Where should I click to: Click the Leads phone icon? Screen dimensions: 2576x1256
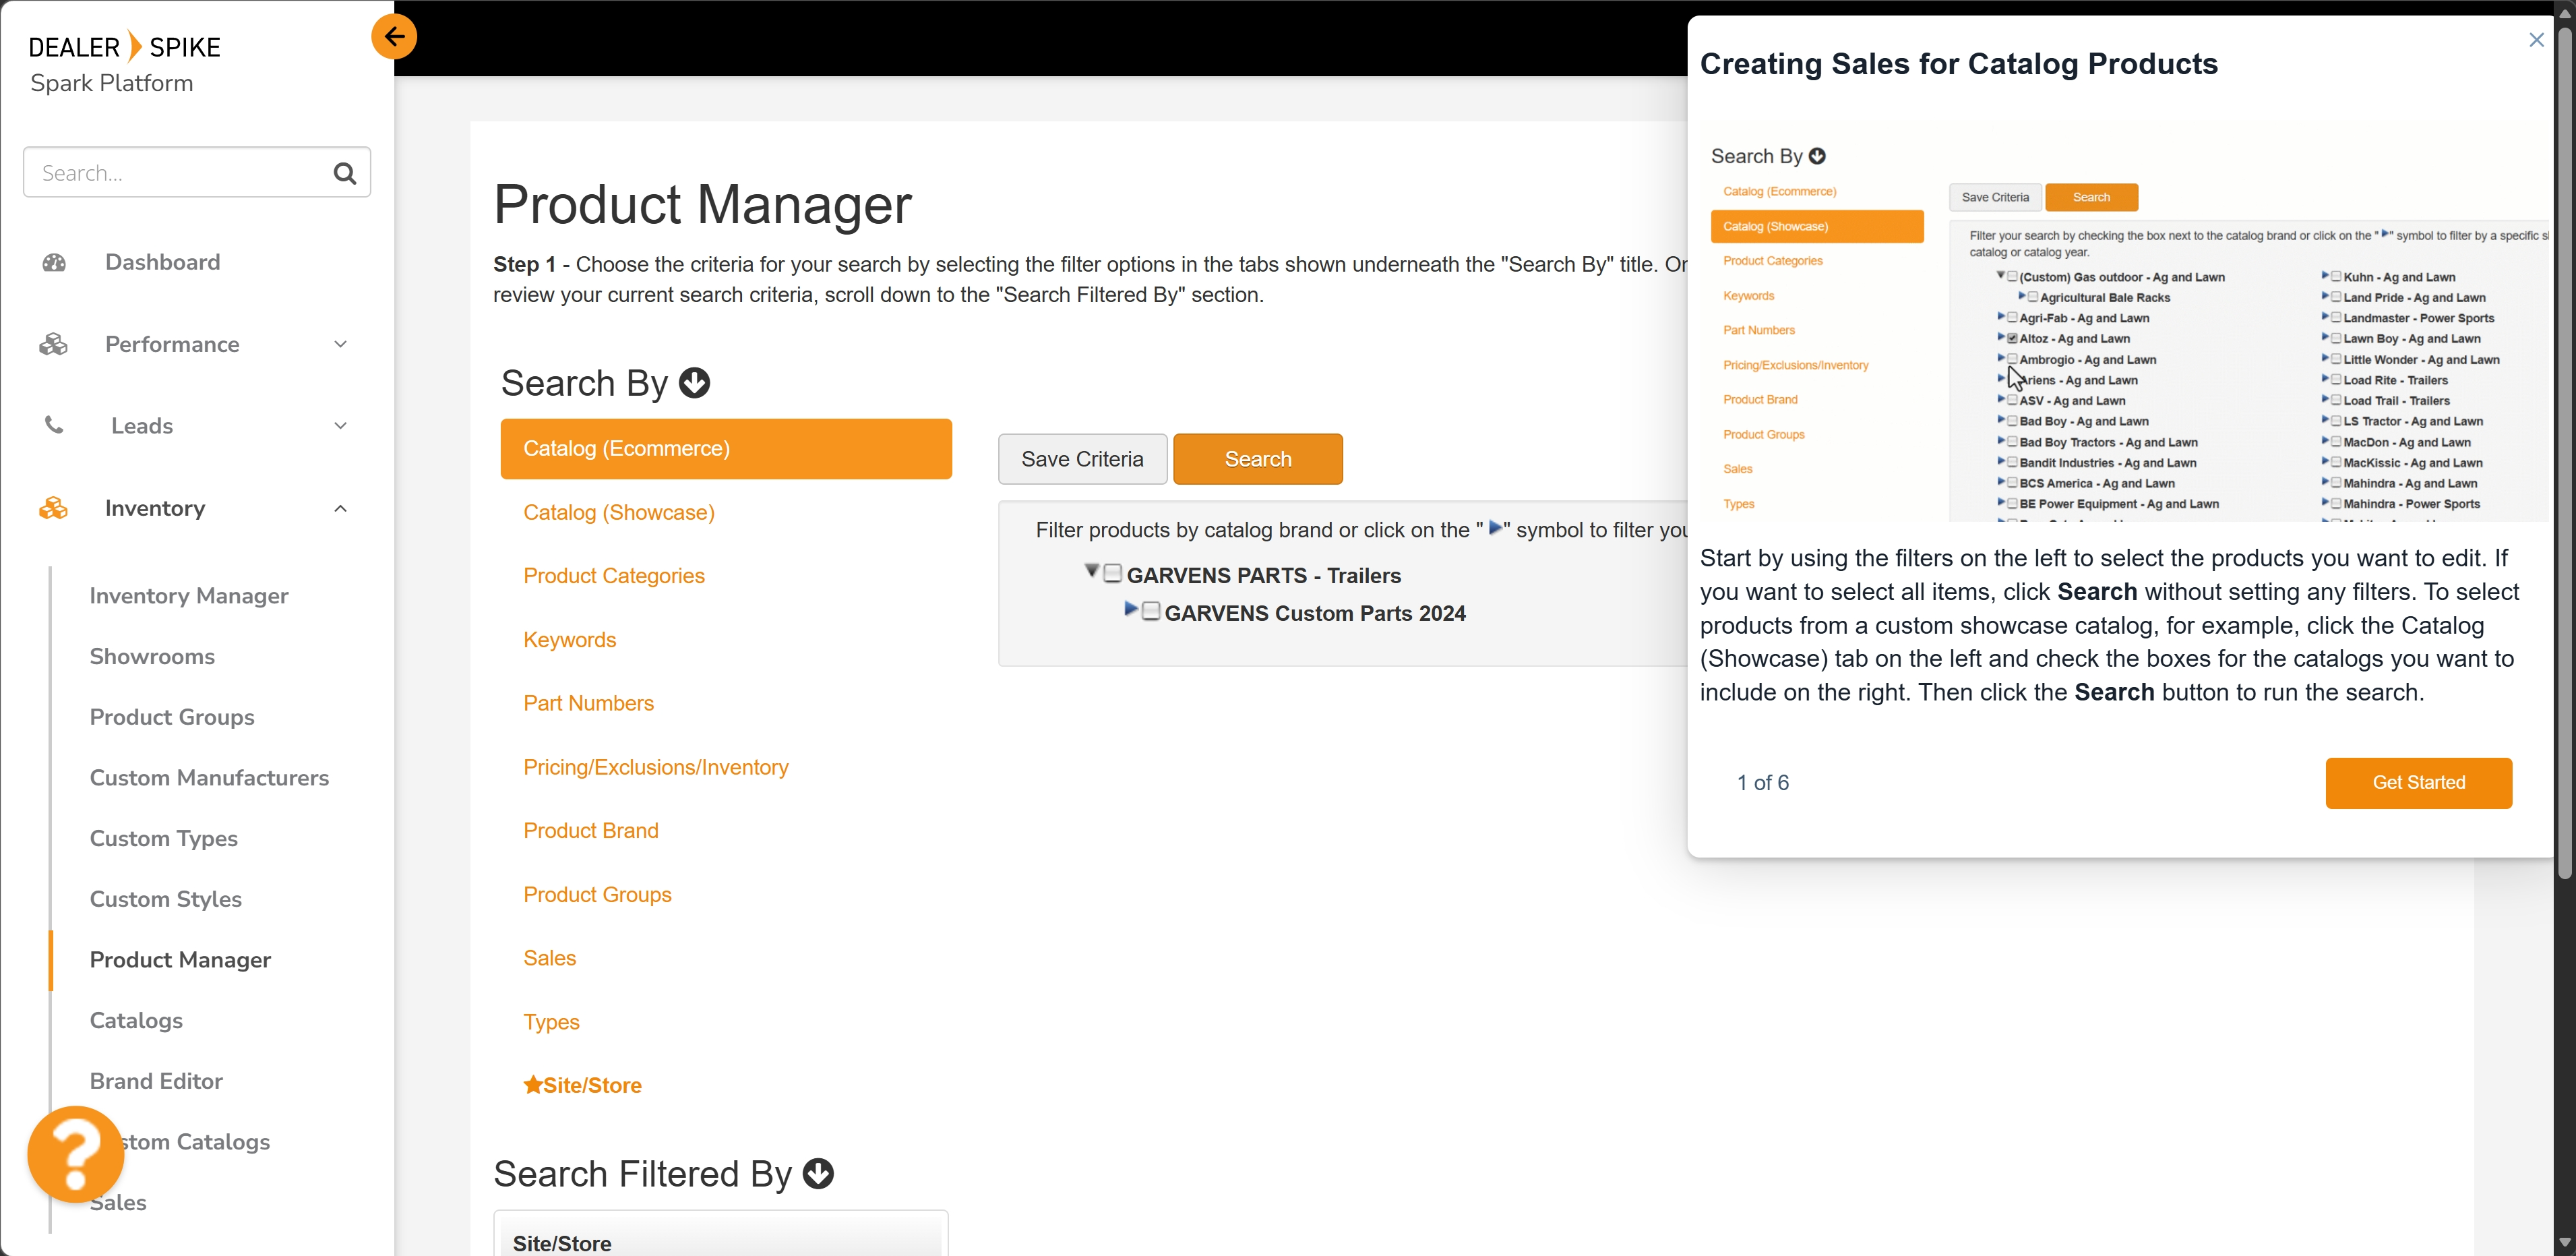pyautogui.click(x=54, y=426)
